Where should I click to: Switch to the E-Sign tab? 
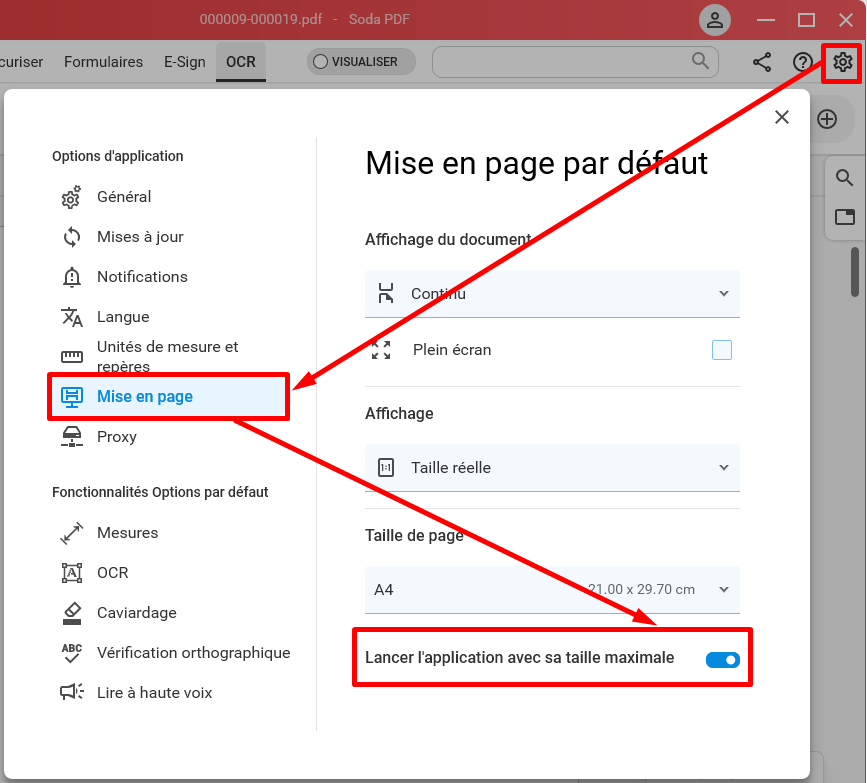coord(185,62)
